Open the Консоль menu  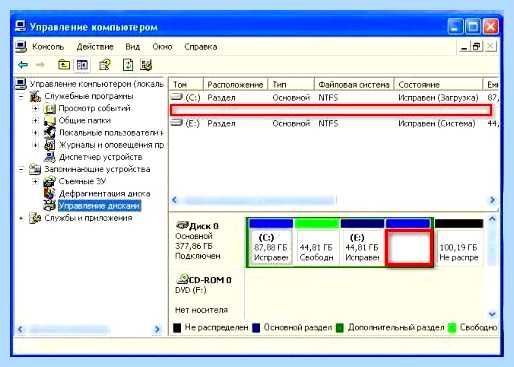(48, 47)
